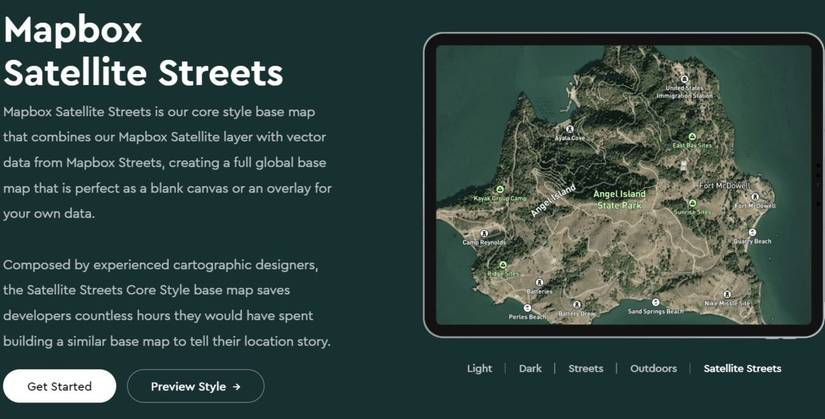Switch to the Outdoors style tab
This screenshot has height=419, width=825.
(653, 368)
